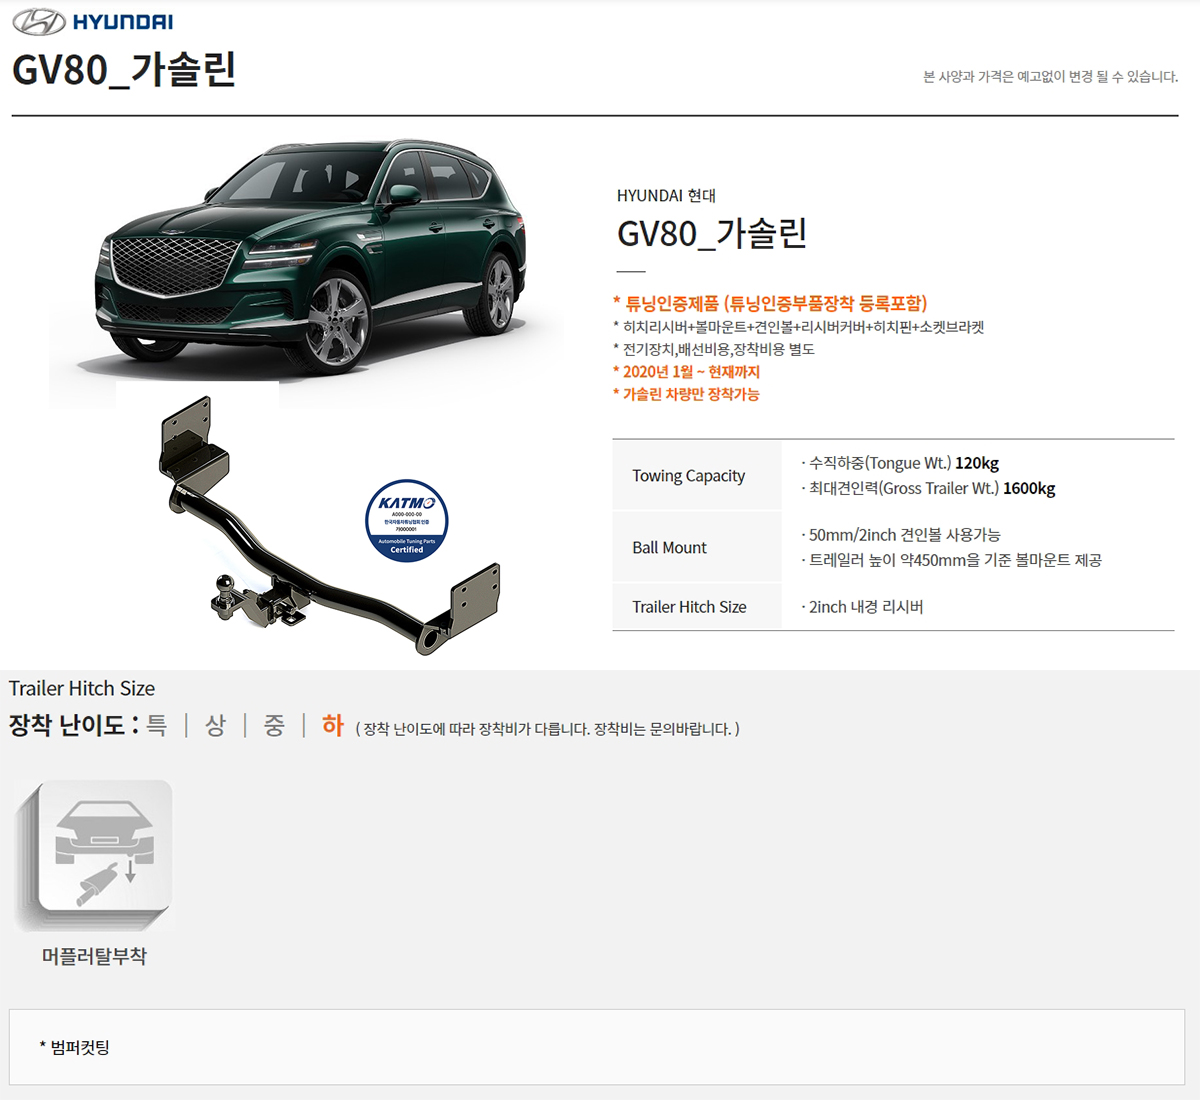The height and width of the screenshot is (1100, 1200).
Task: Select difficulty level 상
Action: tap(216, 725)
